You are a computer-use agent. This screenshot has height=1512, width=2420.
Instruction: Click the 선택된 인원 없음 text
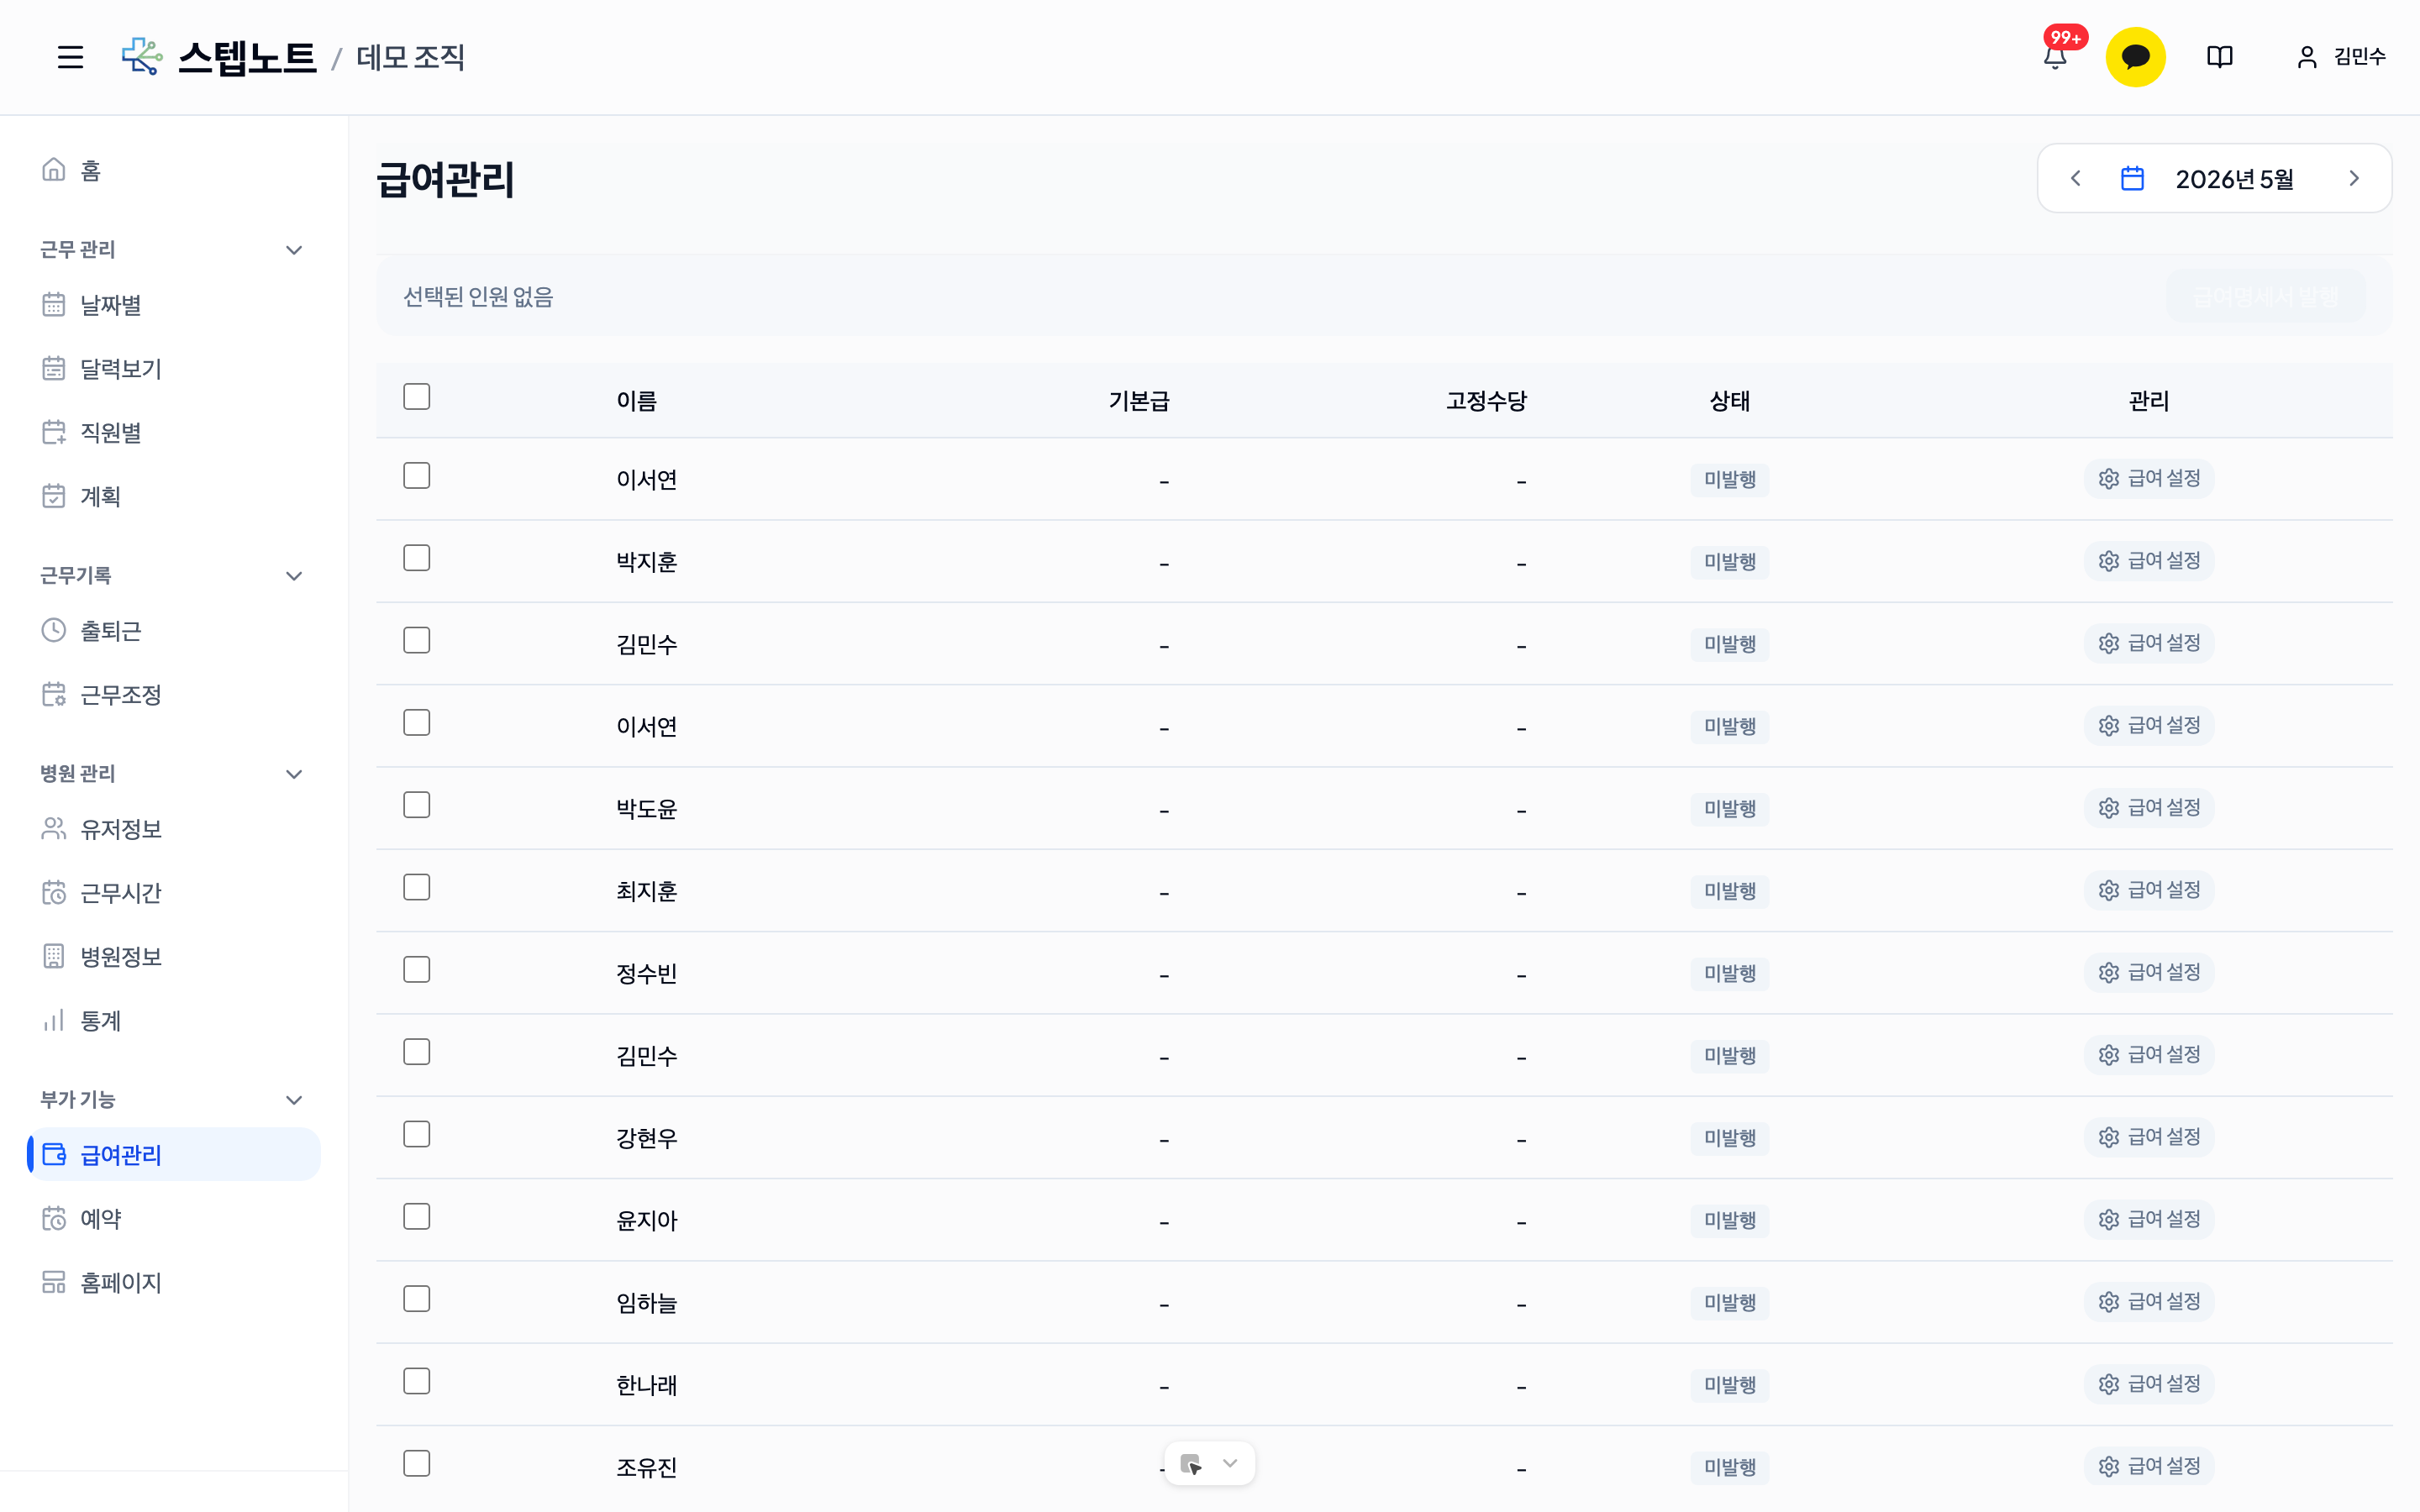(x=478, y=297)
